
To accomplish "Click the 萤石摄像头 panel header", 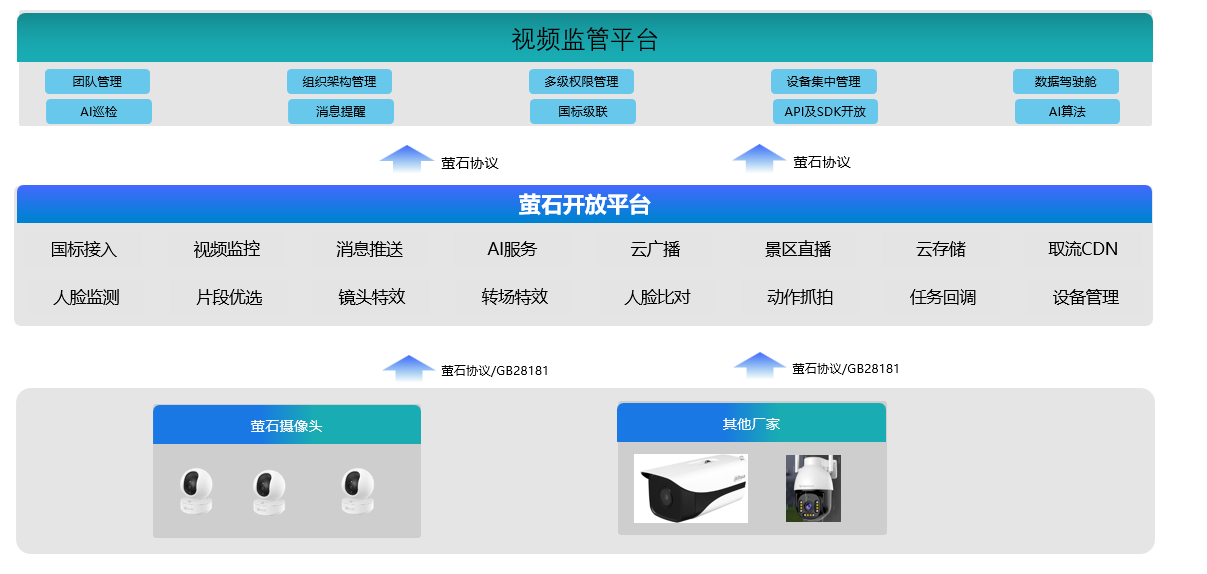I will point(286,426).
